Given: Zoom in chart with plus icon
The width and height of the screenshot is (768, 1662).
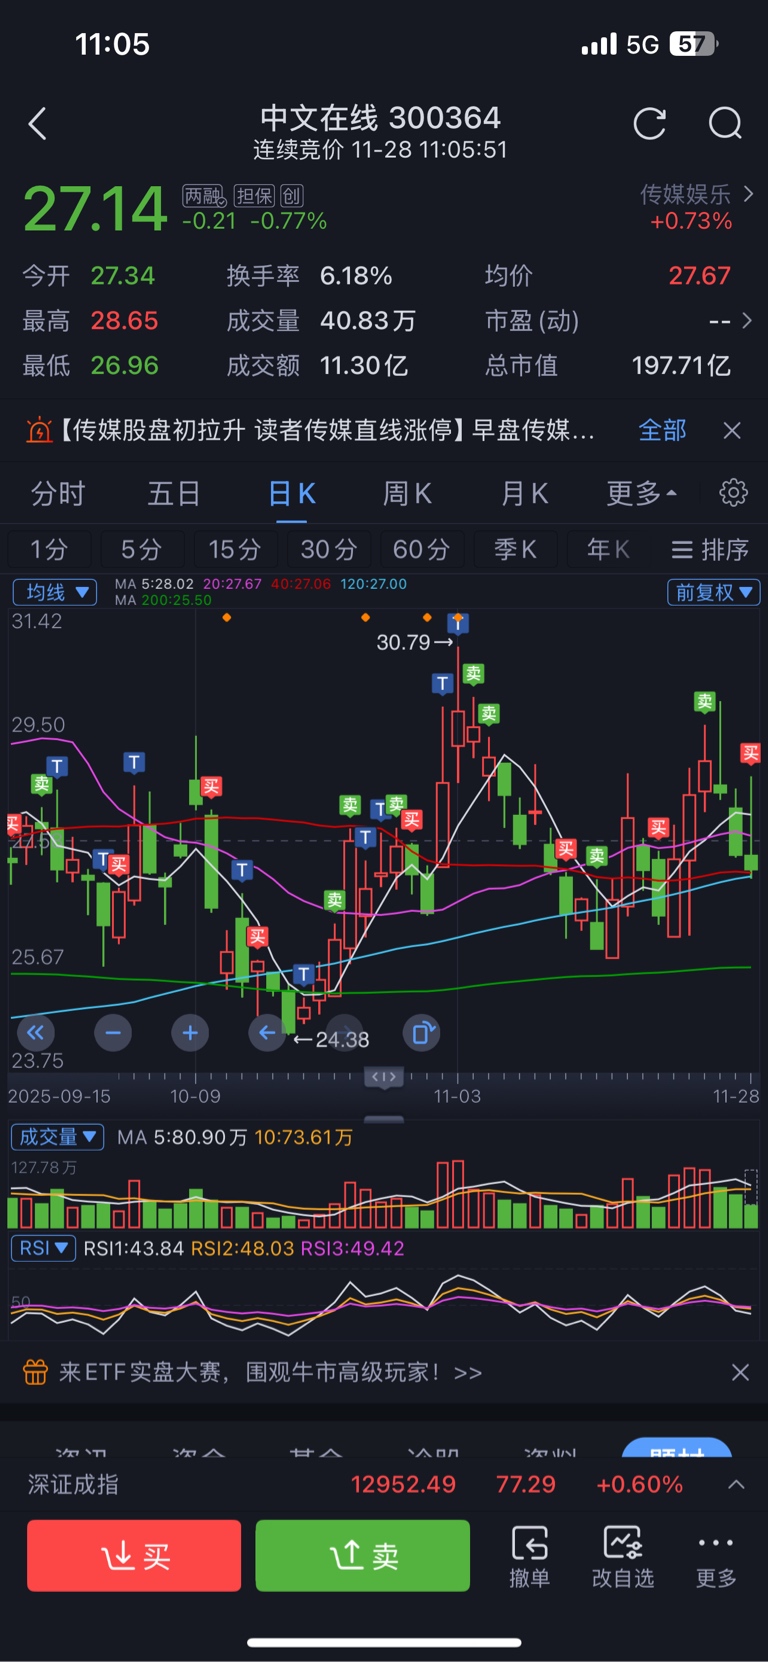Looking at the screenshot, I should pyautogui.click(x=190, y=1033).
